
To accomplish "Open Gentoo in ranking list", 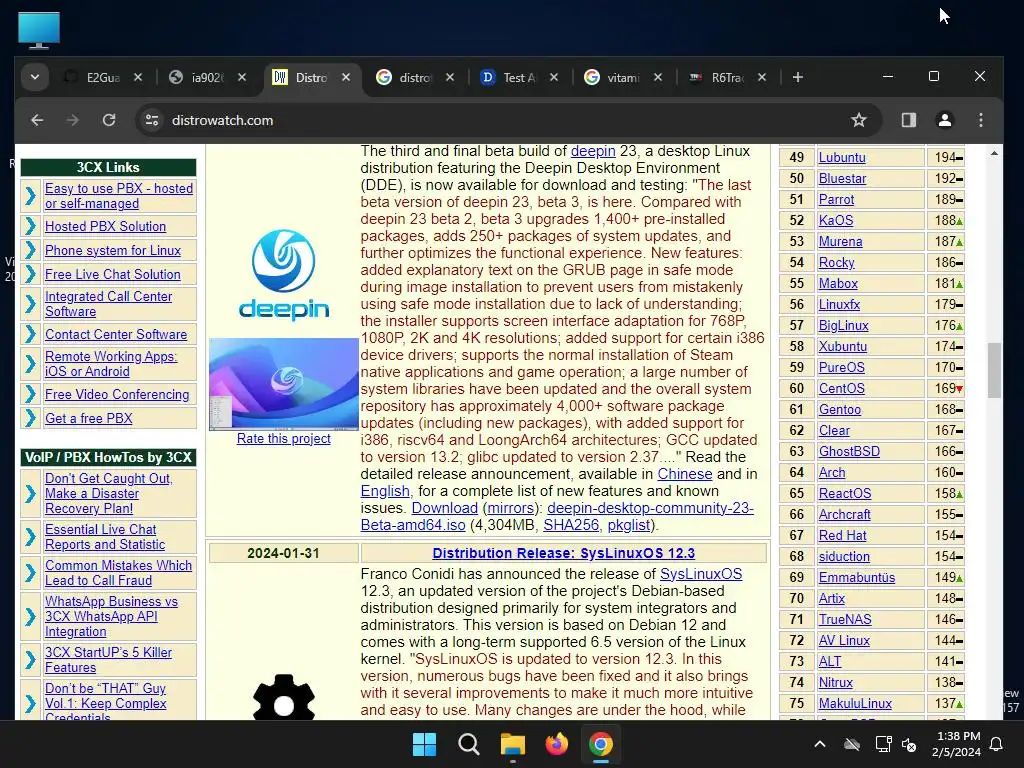I will [x=840, y=409].
